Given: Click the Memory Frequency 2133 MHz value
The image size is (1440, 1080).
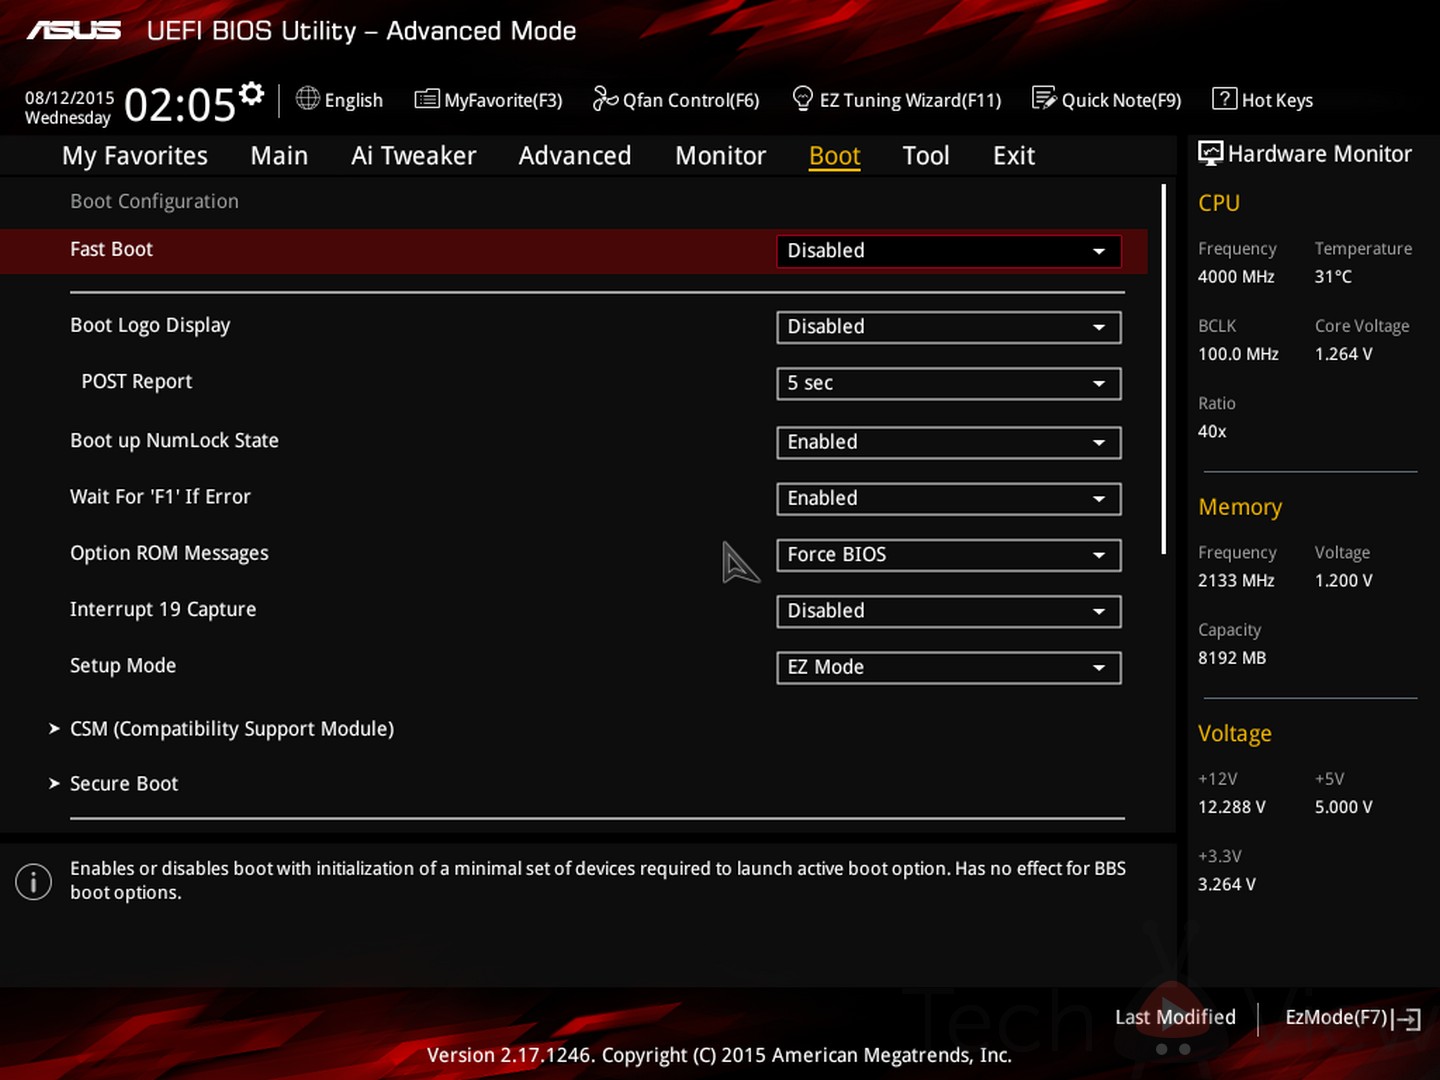Looking at the screenshot, I should click(x=1236, y=580).
